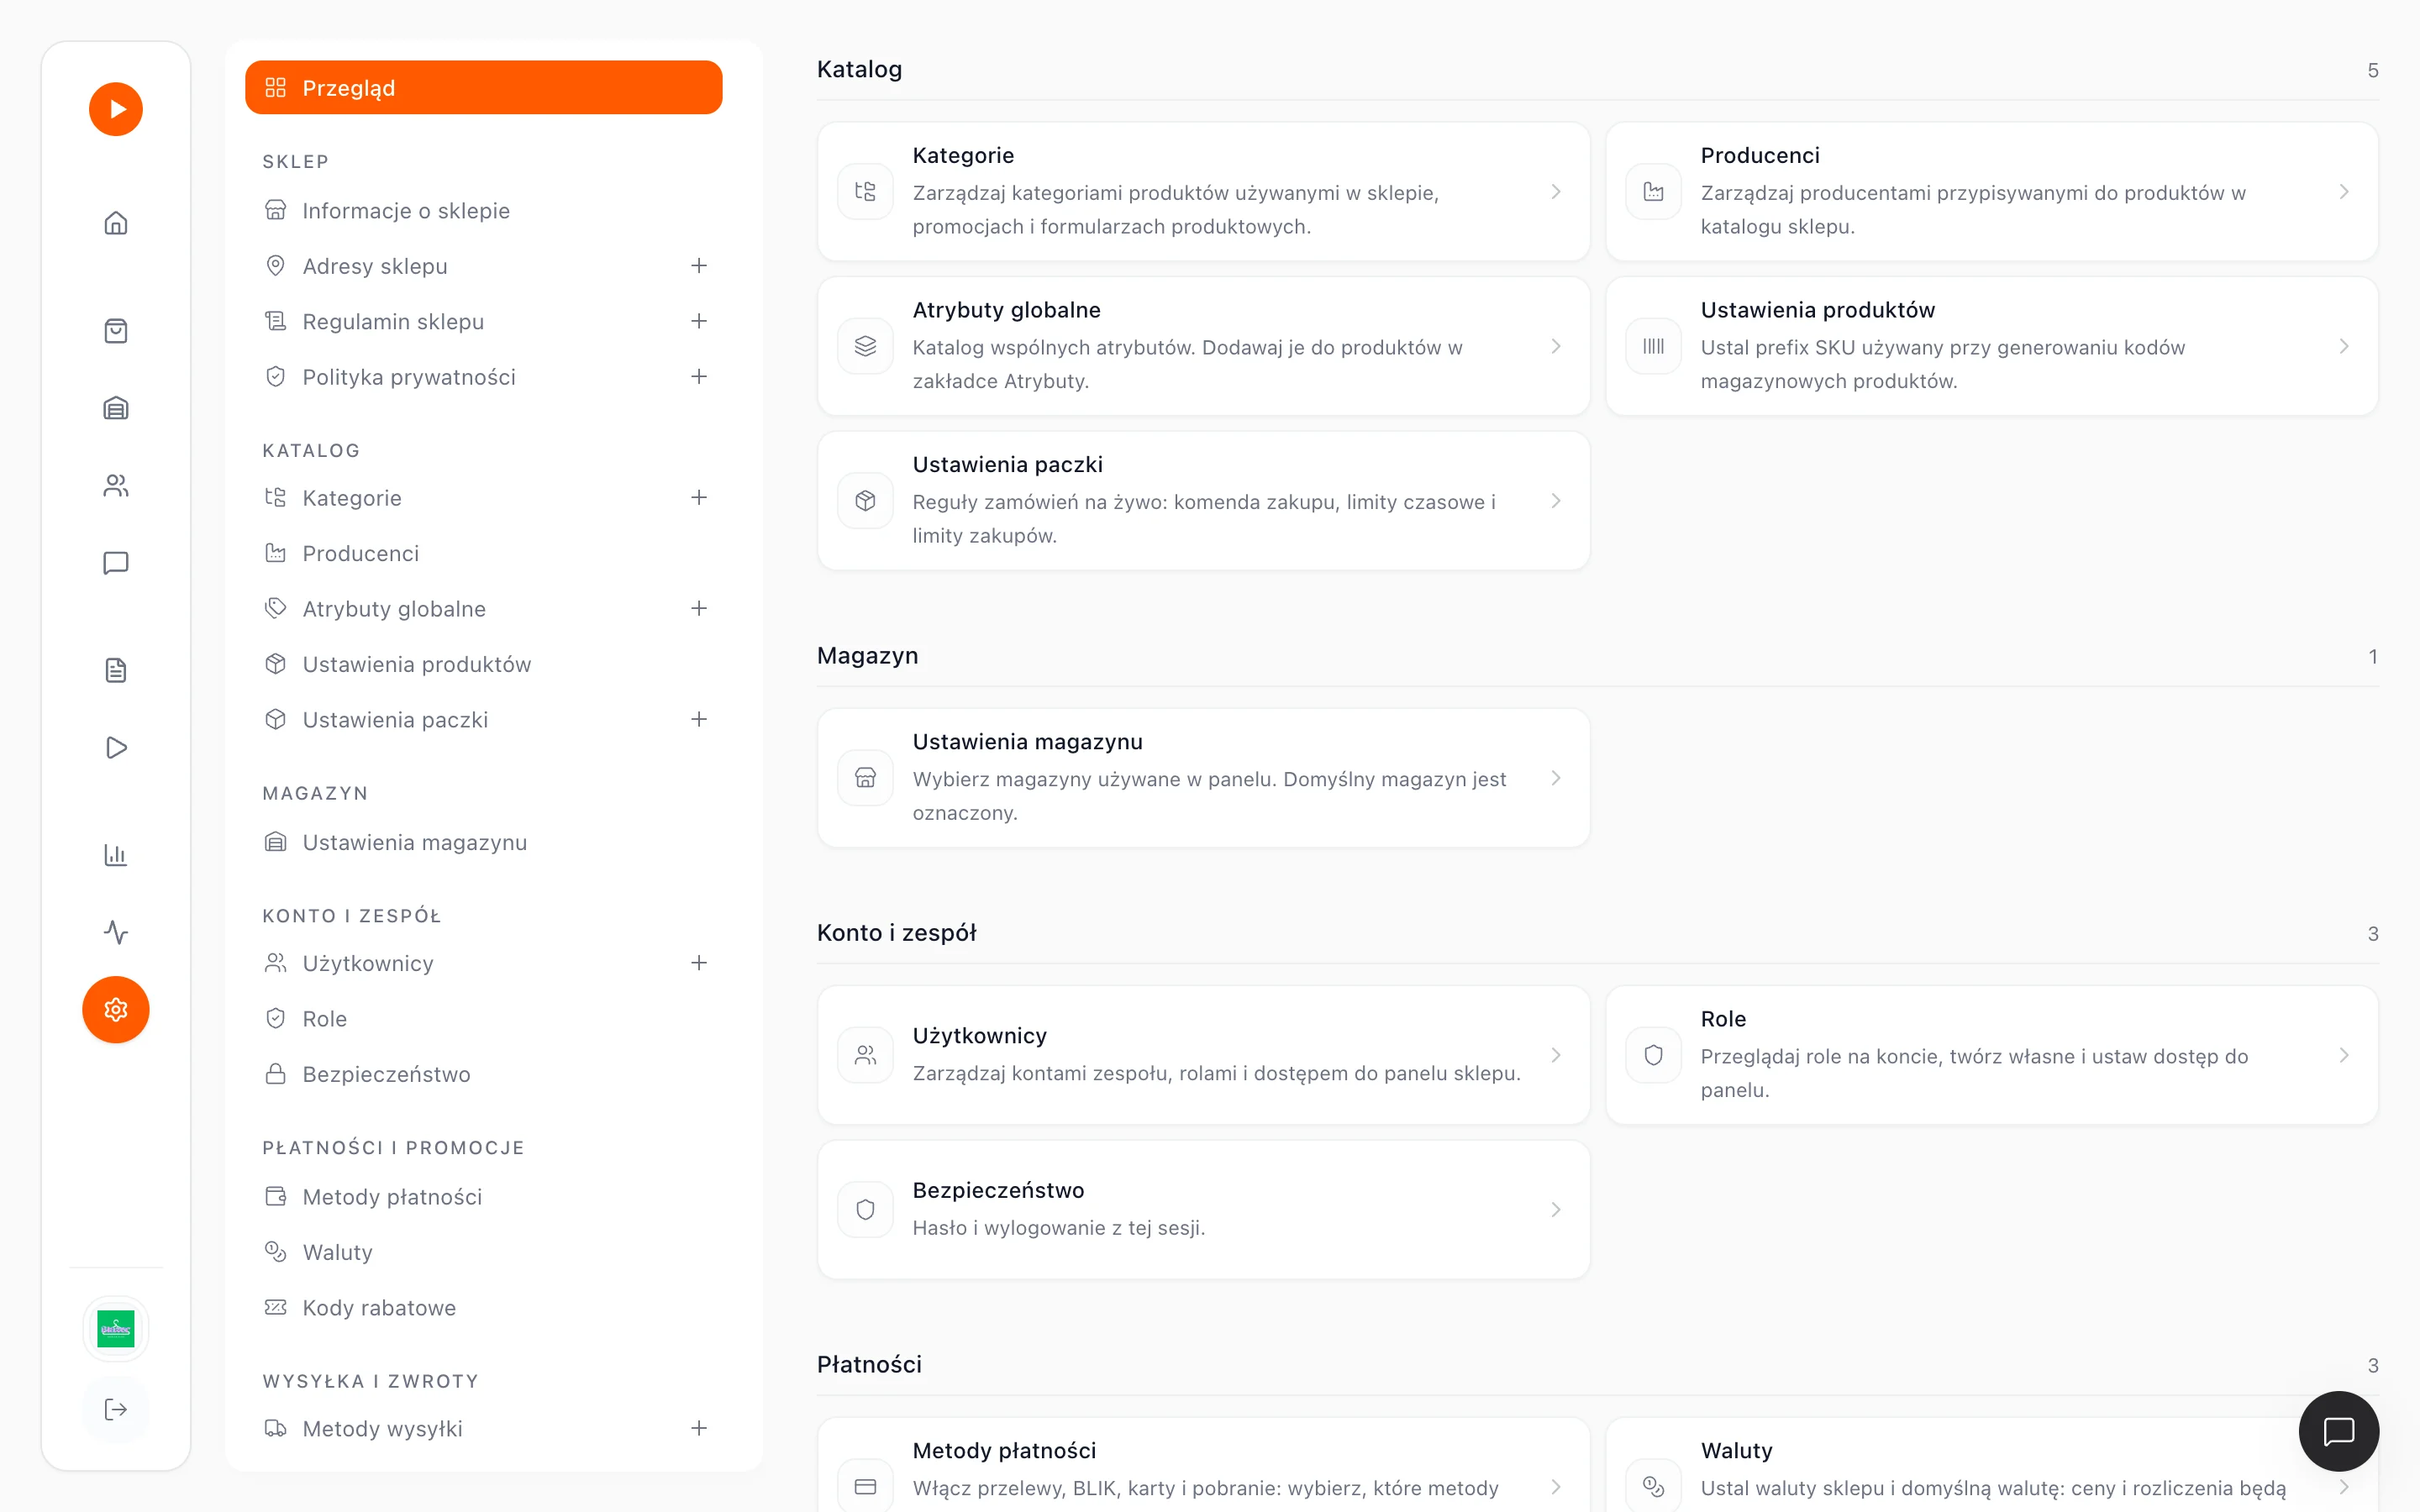Viewport: 2420px width, 1512px height.
Task: Open Metody płatności sidebar item
Action: (x=484, y=1198)
